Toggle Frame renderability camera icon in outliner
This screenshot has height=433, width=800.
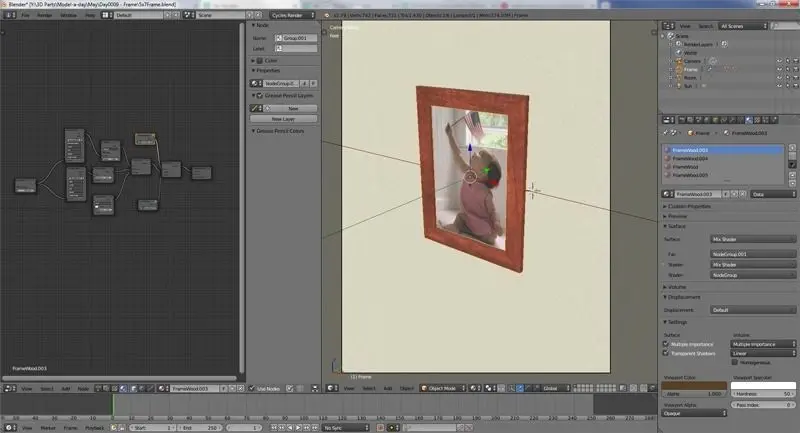795,69
